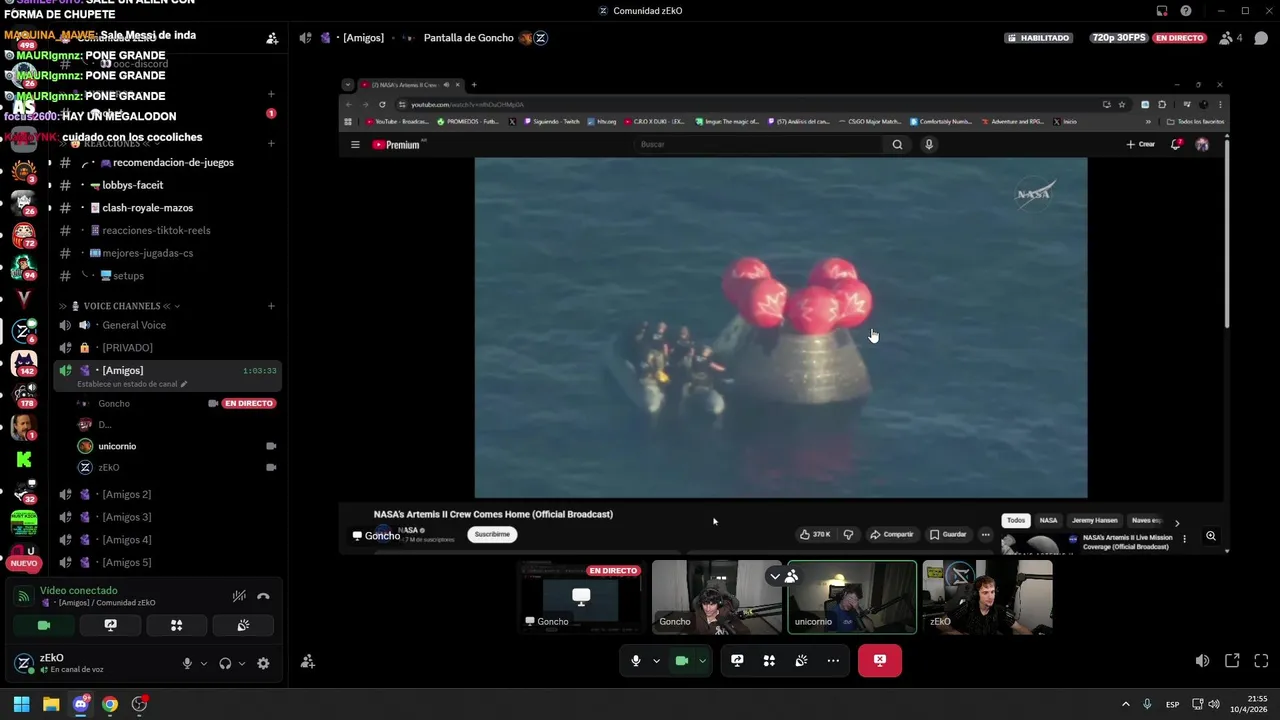Open OBS Studio from taskbar

click(139, 704)
